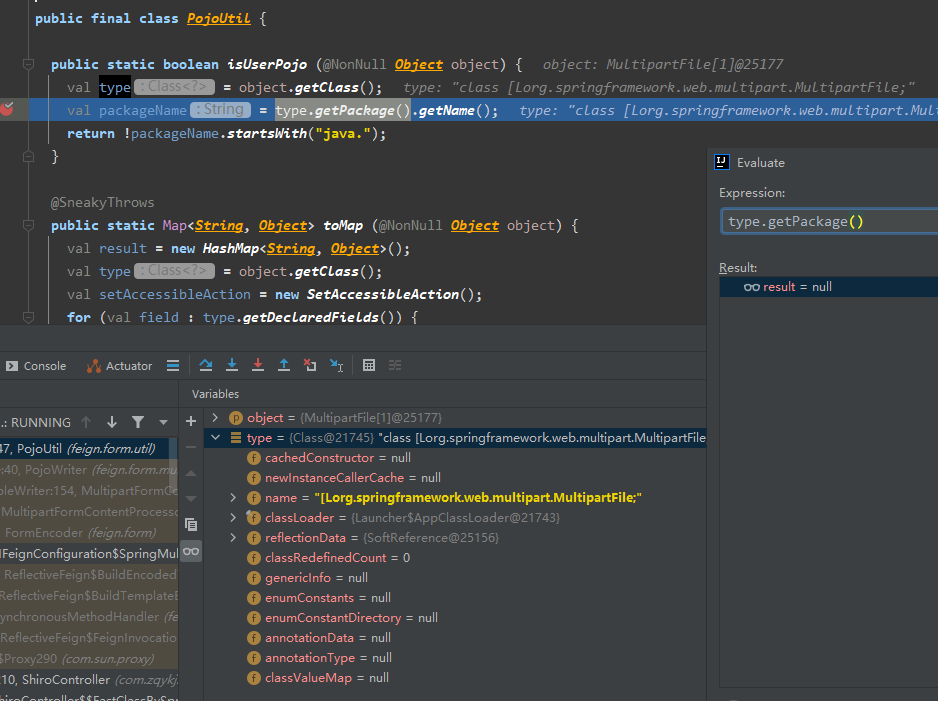The height and width of the screenshot is (701, 938).
Task: Click the frames filter funnel icon
Action: pyautogui.click(x=138, y=422)
